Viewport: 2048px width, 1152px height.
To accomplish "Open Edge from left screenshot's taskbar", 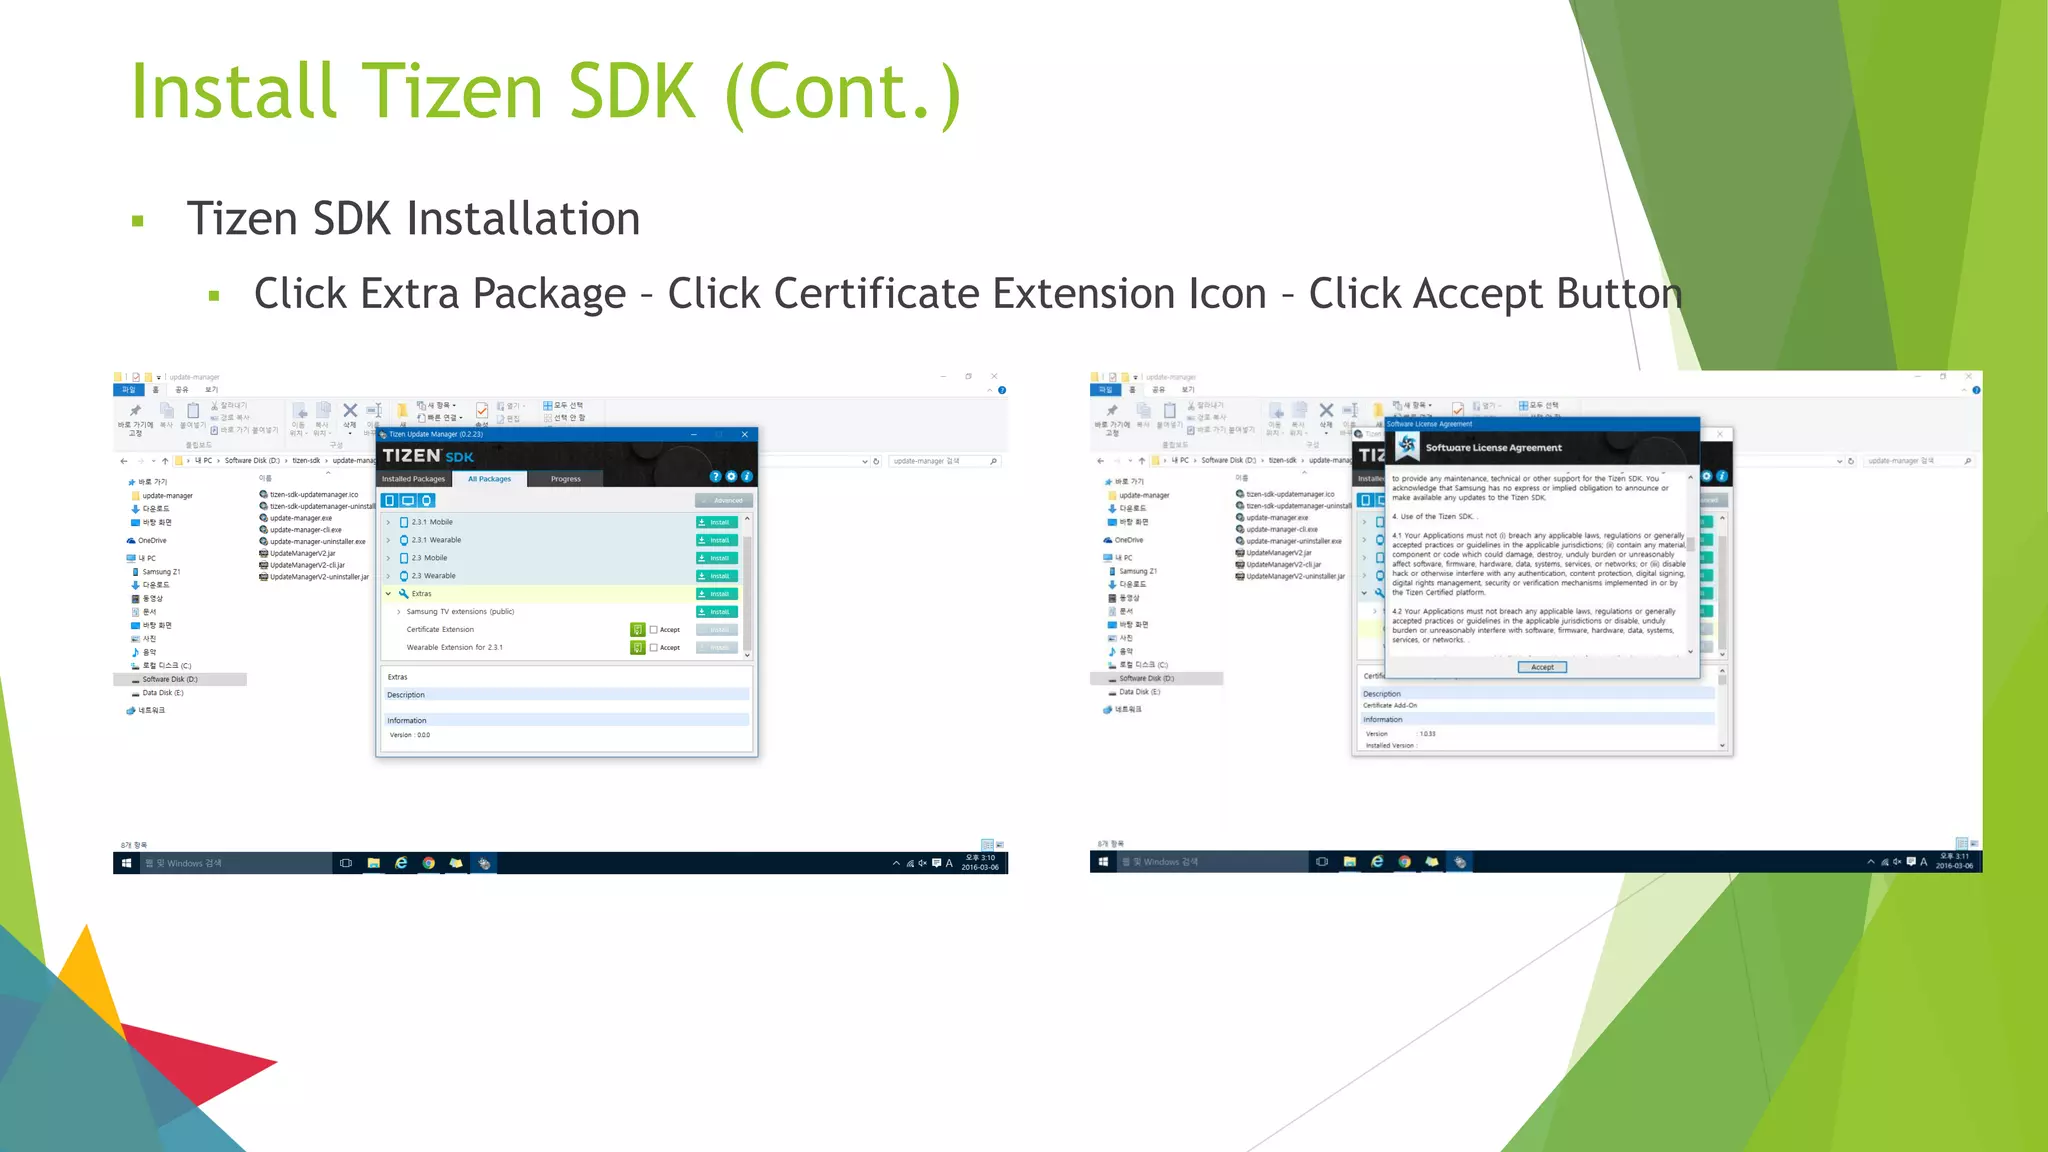I will pos(401,863).
